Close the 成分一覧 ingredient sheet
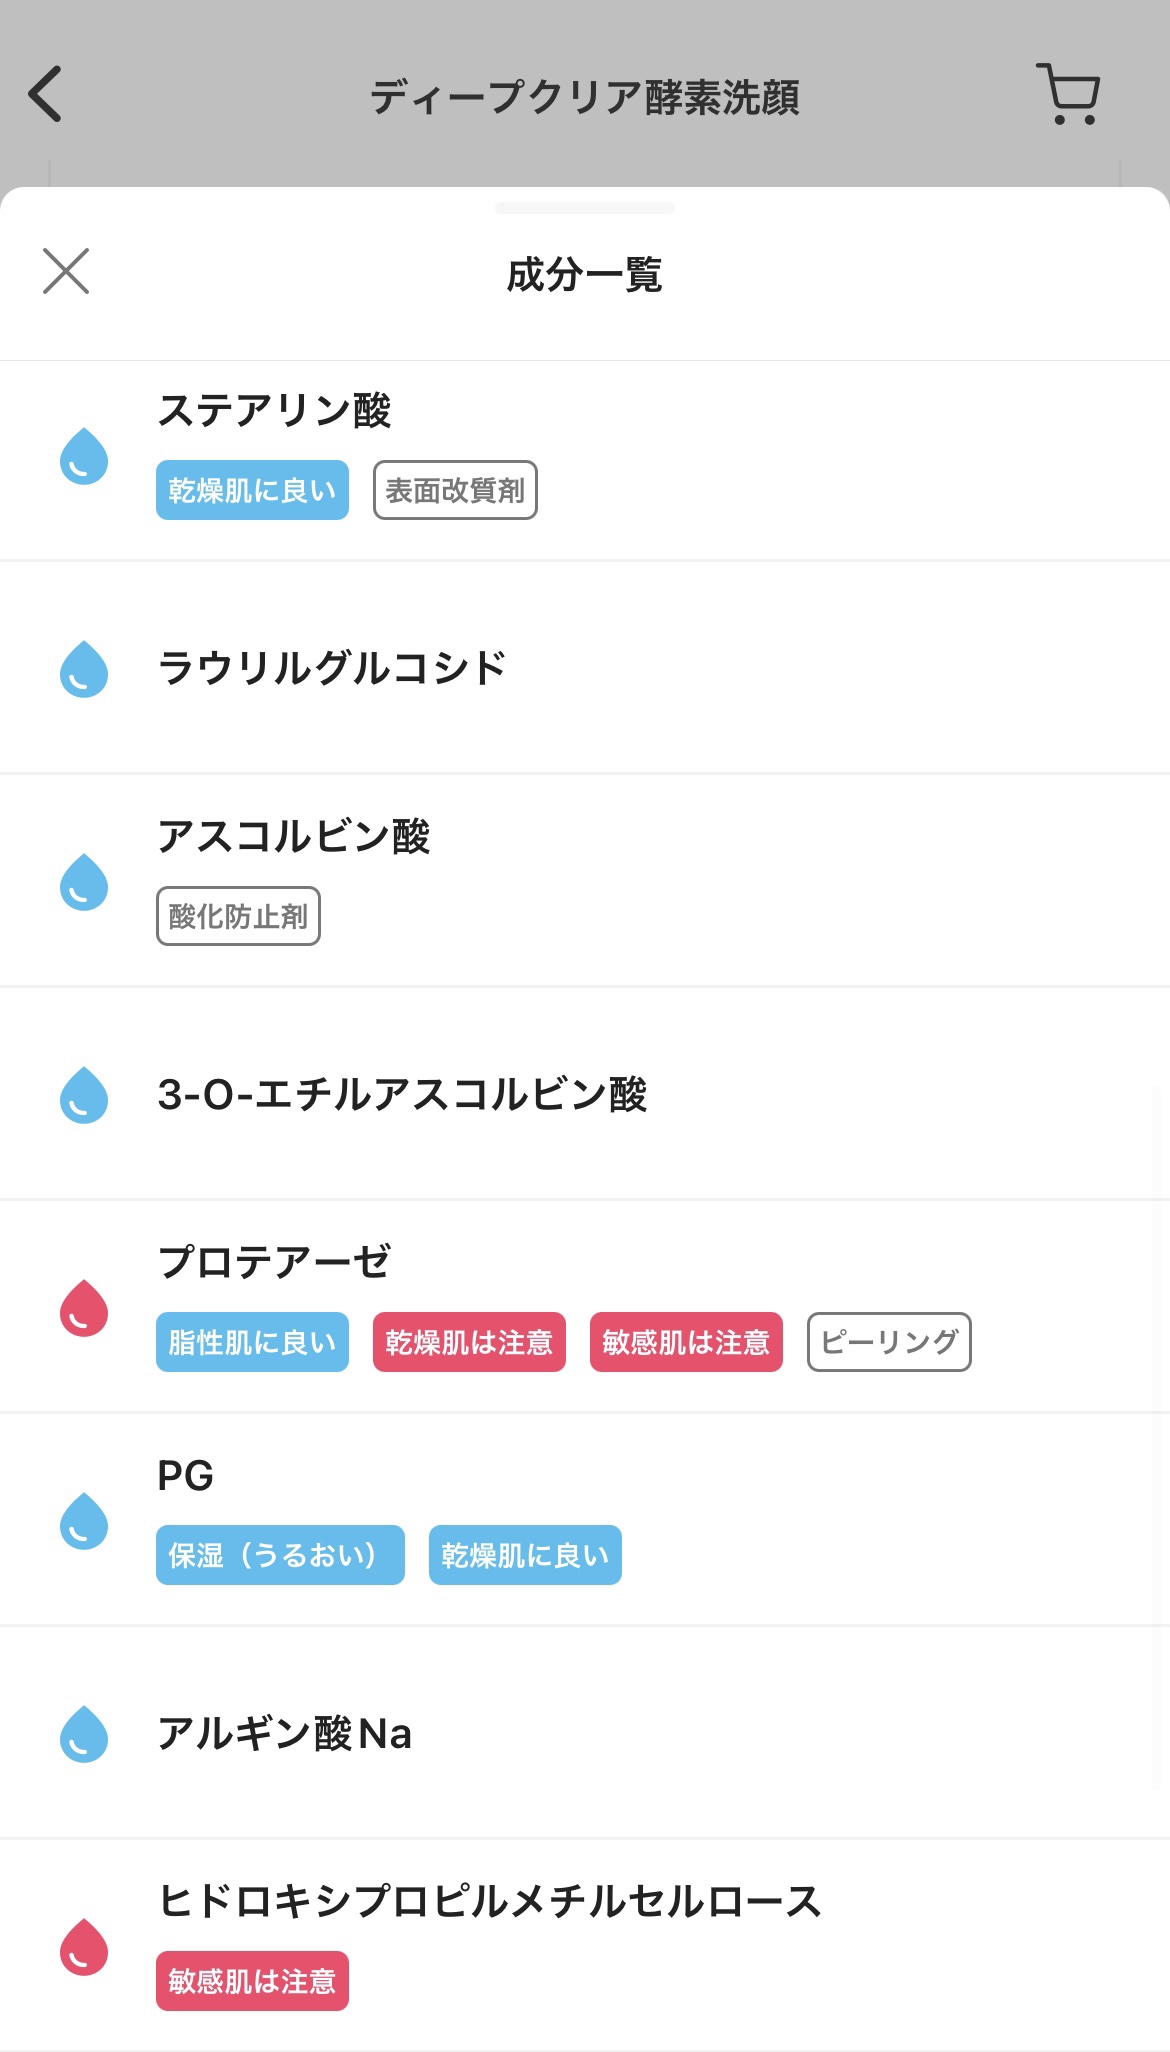The width and height of the screenshot is (1170, 2052). pyautogui.click(x=66, y=271)
